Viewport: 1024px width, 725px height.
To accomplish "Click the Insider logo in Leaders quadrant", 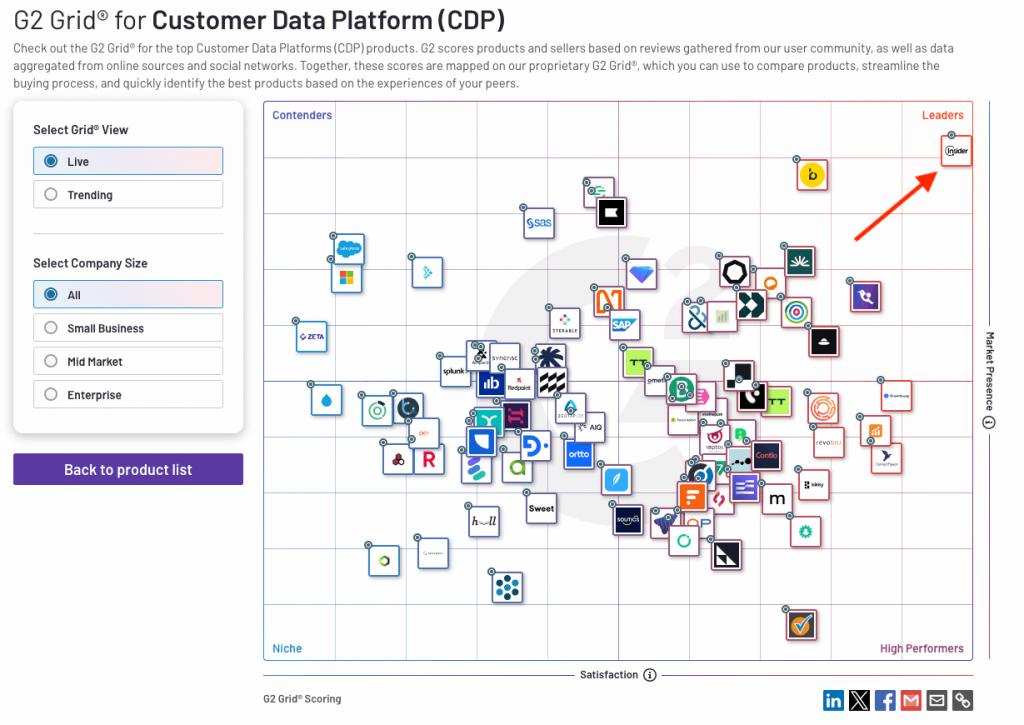I will (x=957, y=152).
